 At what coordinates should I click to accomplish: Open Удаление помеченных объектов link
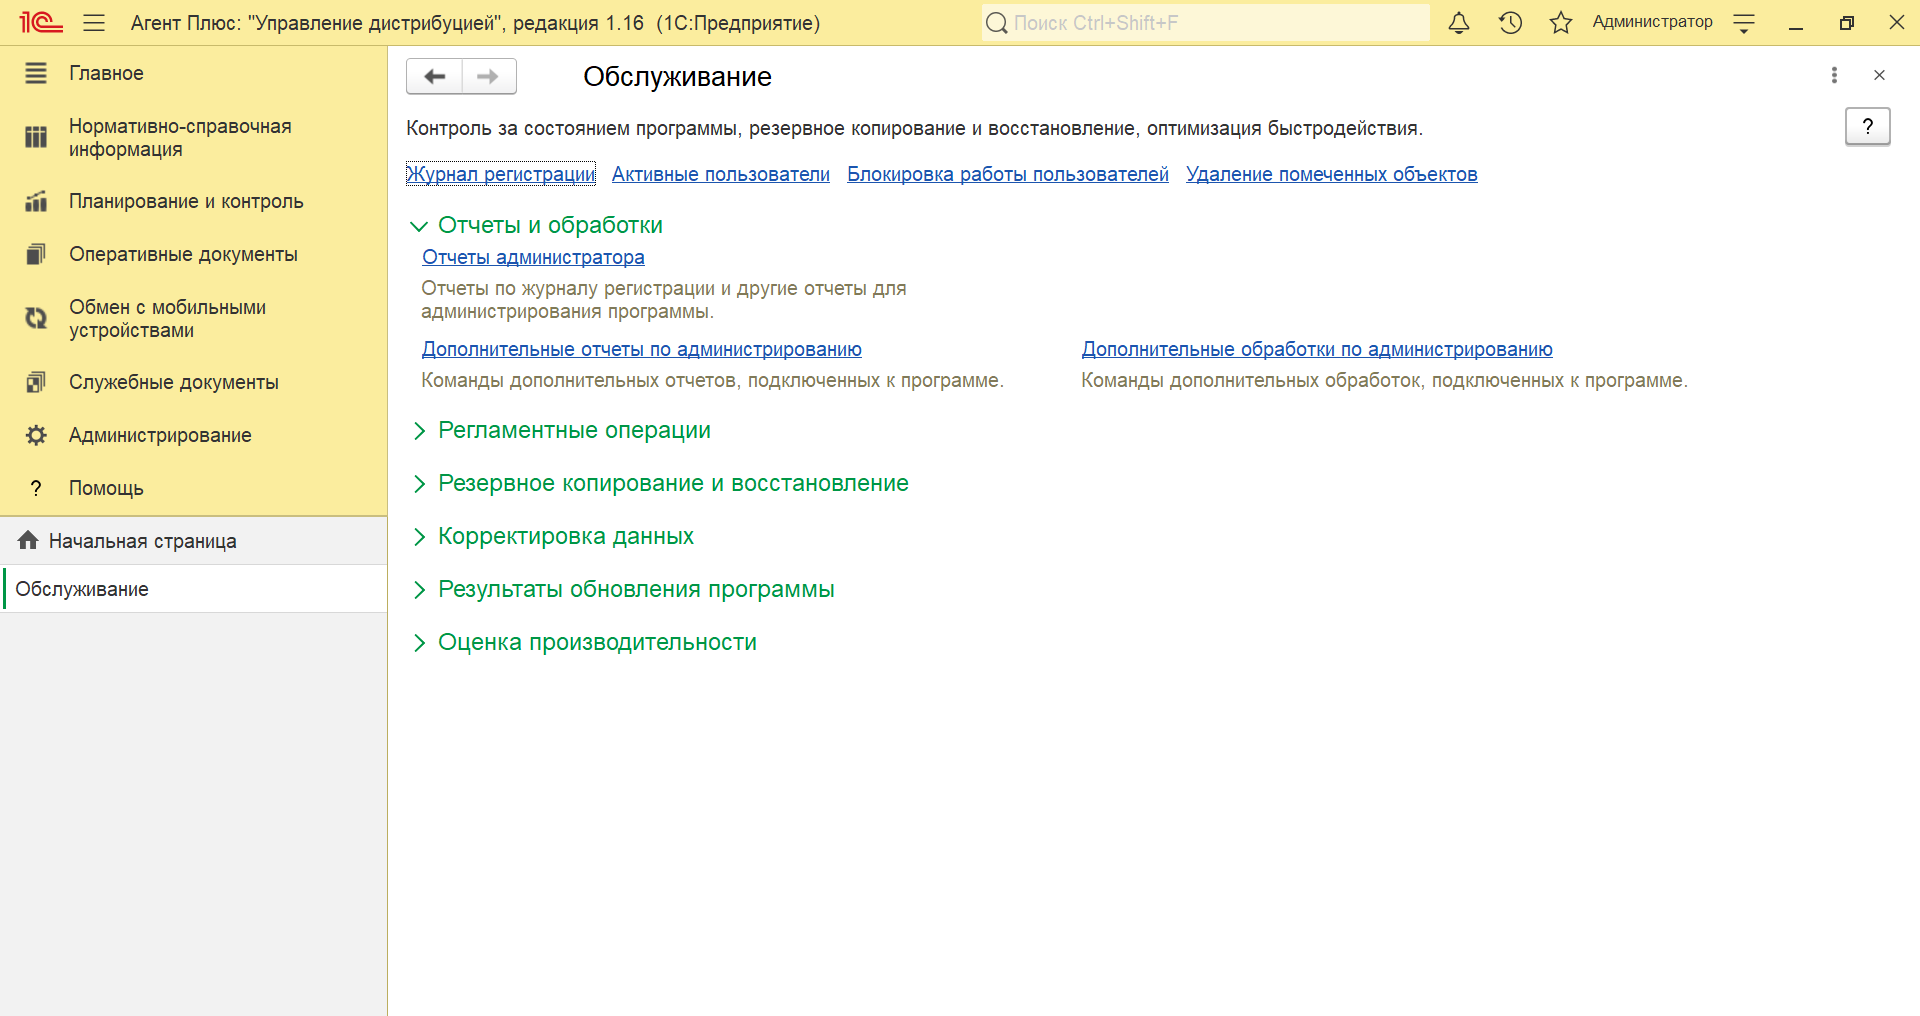pos(1332,174)
